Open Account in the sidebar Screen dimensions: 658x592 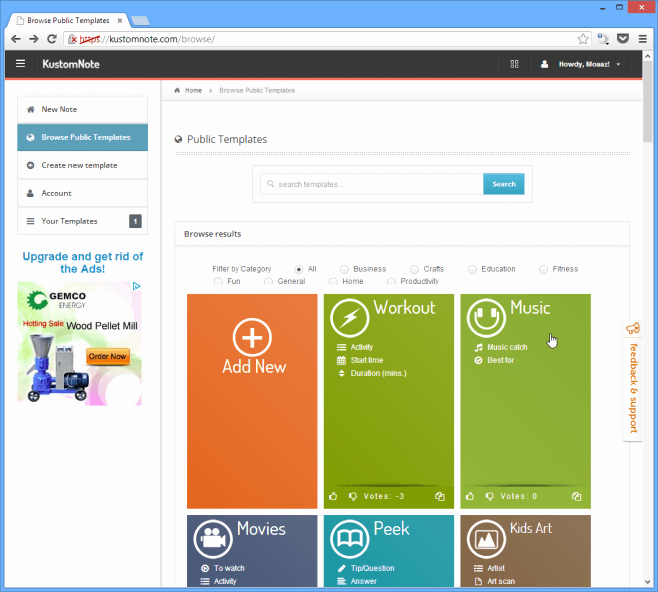(x=82, y=193)
